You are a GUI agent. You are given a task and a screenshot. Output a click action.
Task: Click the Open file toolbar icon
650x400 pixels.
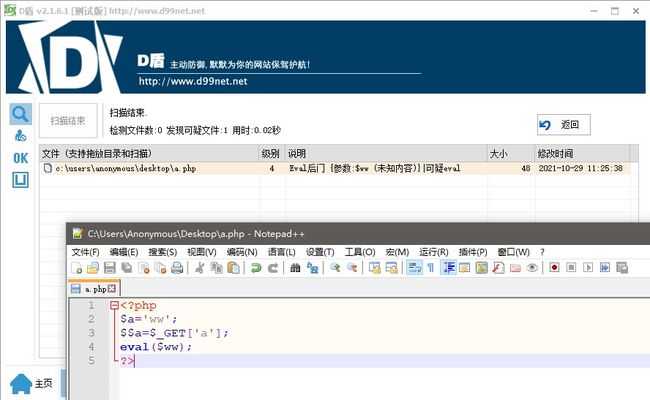[x=93, y=268]
